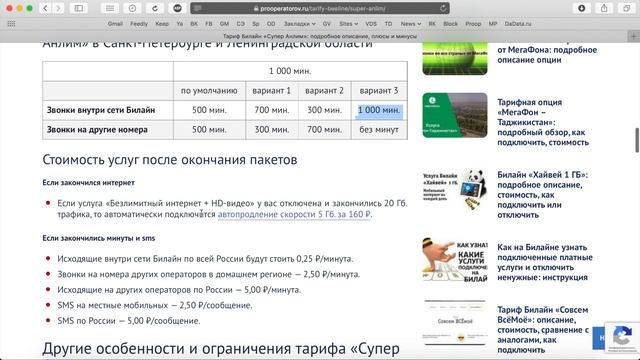Viewport: 640px width, 360px height.
Task: Open the DaData.ru bookmark
Action: 518,24
